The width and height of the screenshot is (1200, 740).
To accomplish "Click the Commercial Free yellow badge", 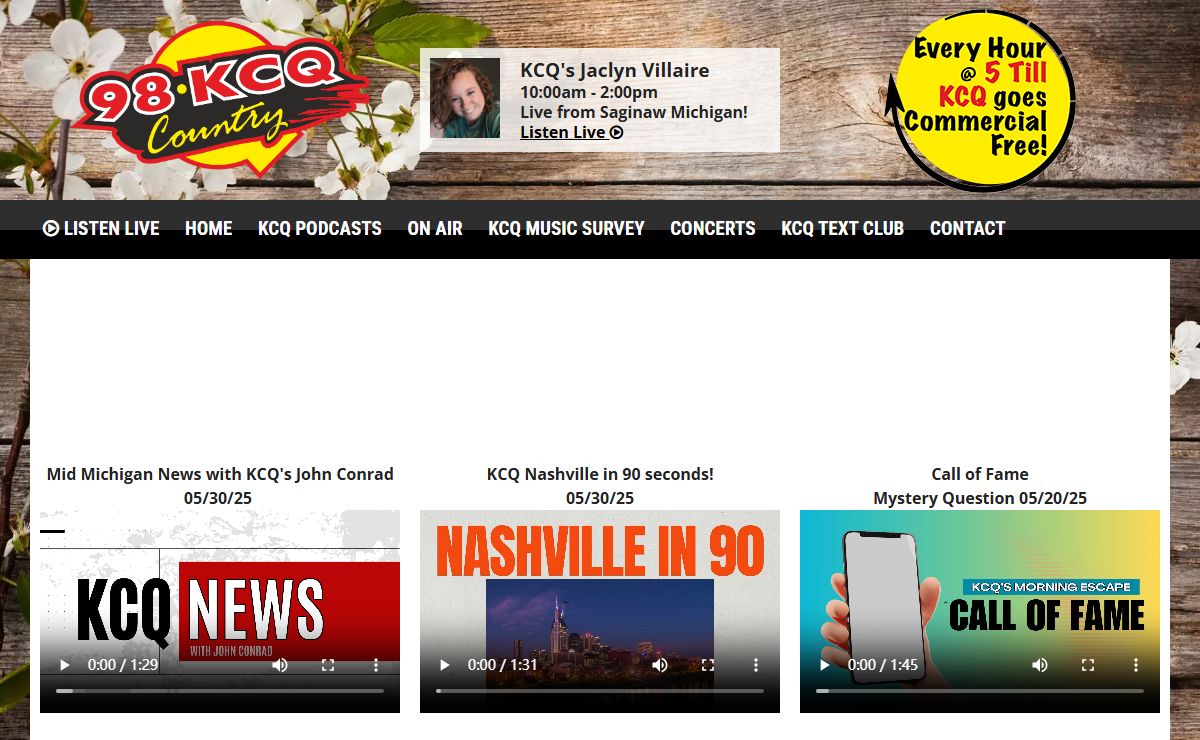I will tap(982, 100).
